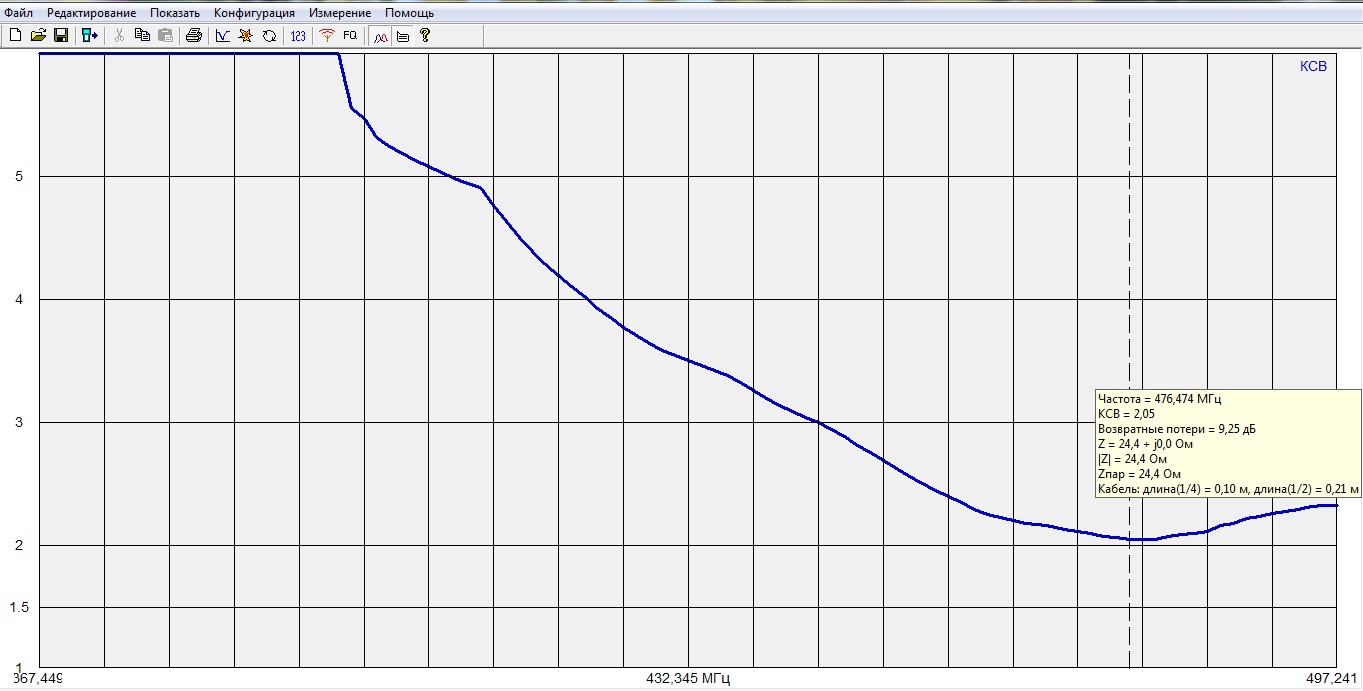Click the Кабель длина tooltip line
Viewport: 1363px width, 691px height.
tap(1228, 488)
